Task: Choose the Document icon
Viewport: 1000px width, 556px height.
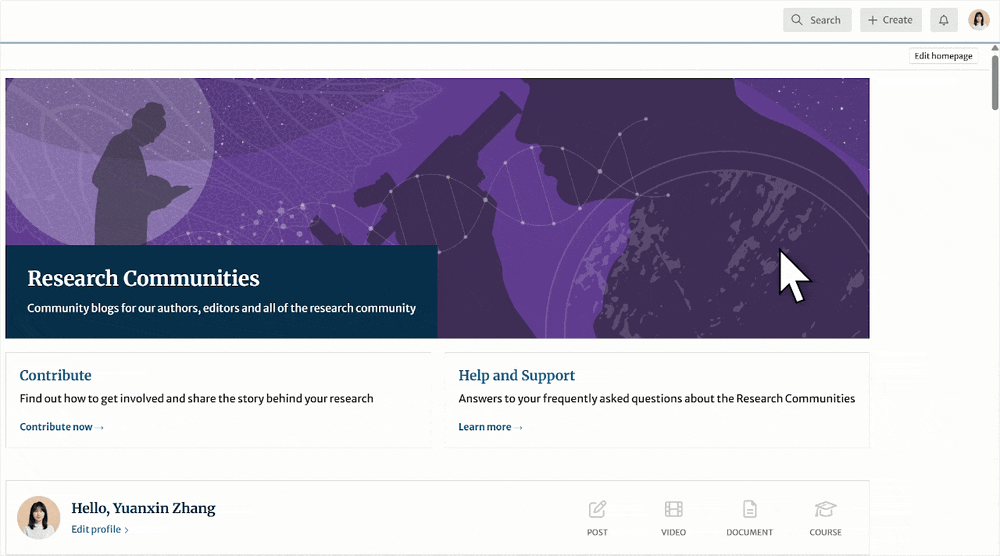Action: pos(749,517)
